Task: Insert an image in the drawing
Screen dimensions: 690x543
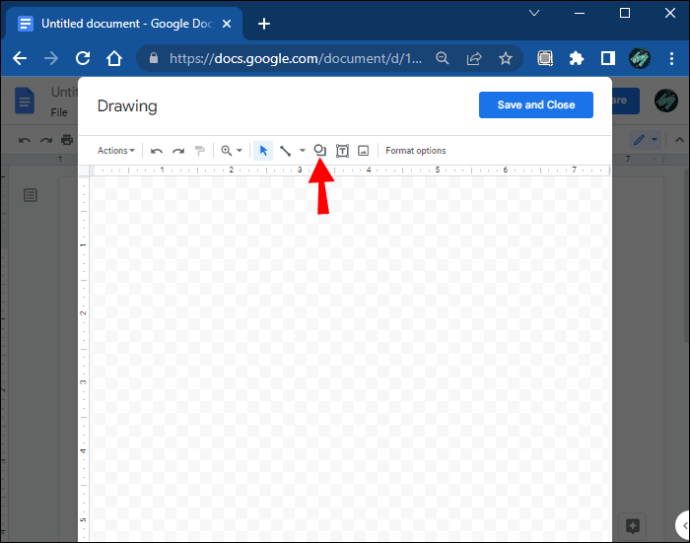Action: coord(363,150)
